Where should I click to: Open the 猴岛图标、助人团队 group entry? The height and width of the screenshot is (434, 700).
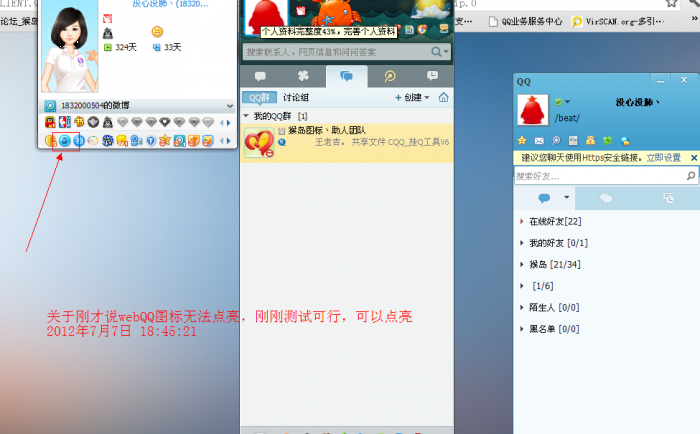click(x=347, y=142)
